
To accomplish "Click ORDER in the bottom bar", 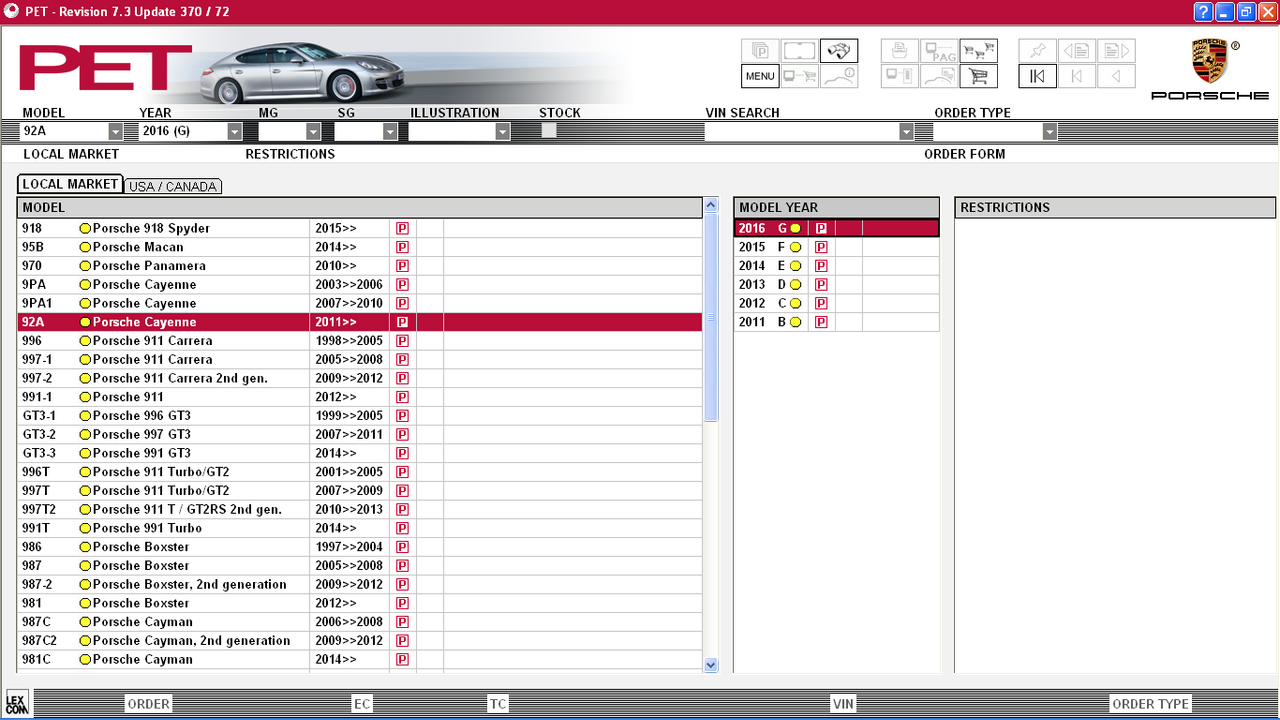I will (148, 704).
